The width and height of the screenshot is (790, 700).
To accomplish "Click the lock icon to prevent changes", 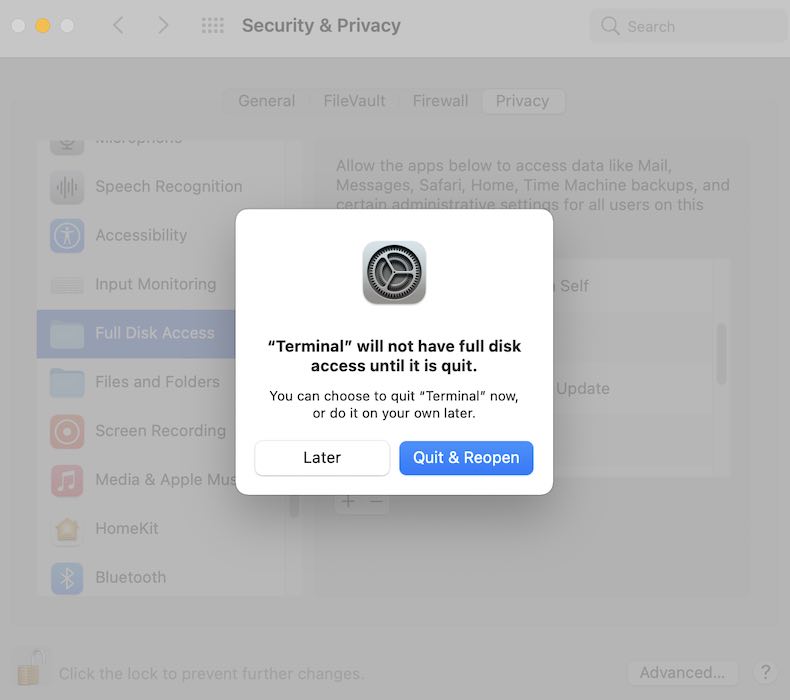I will pyautogui.click(x=29, y=668).
